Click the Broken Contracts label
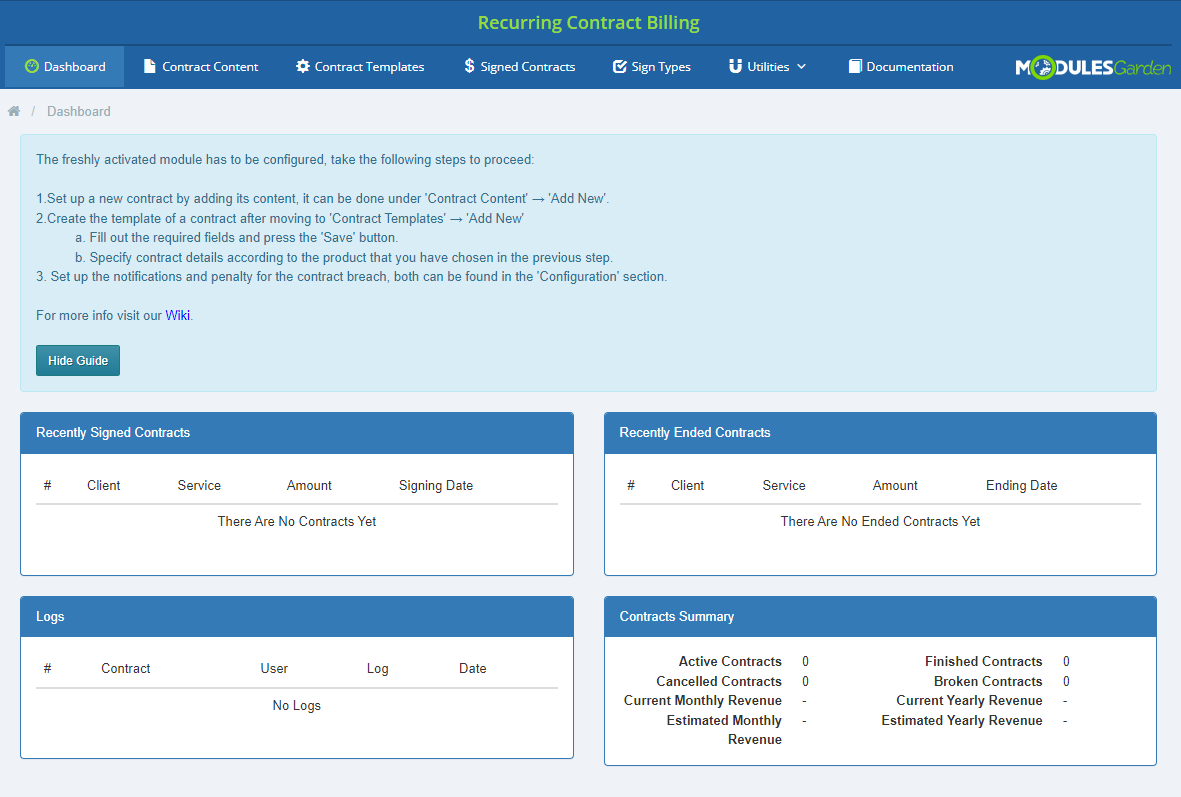 tap(988, 682)
